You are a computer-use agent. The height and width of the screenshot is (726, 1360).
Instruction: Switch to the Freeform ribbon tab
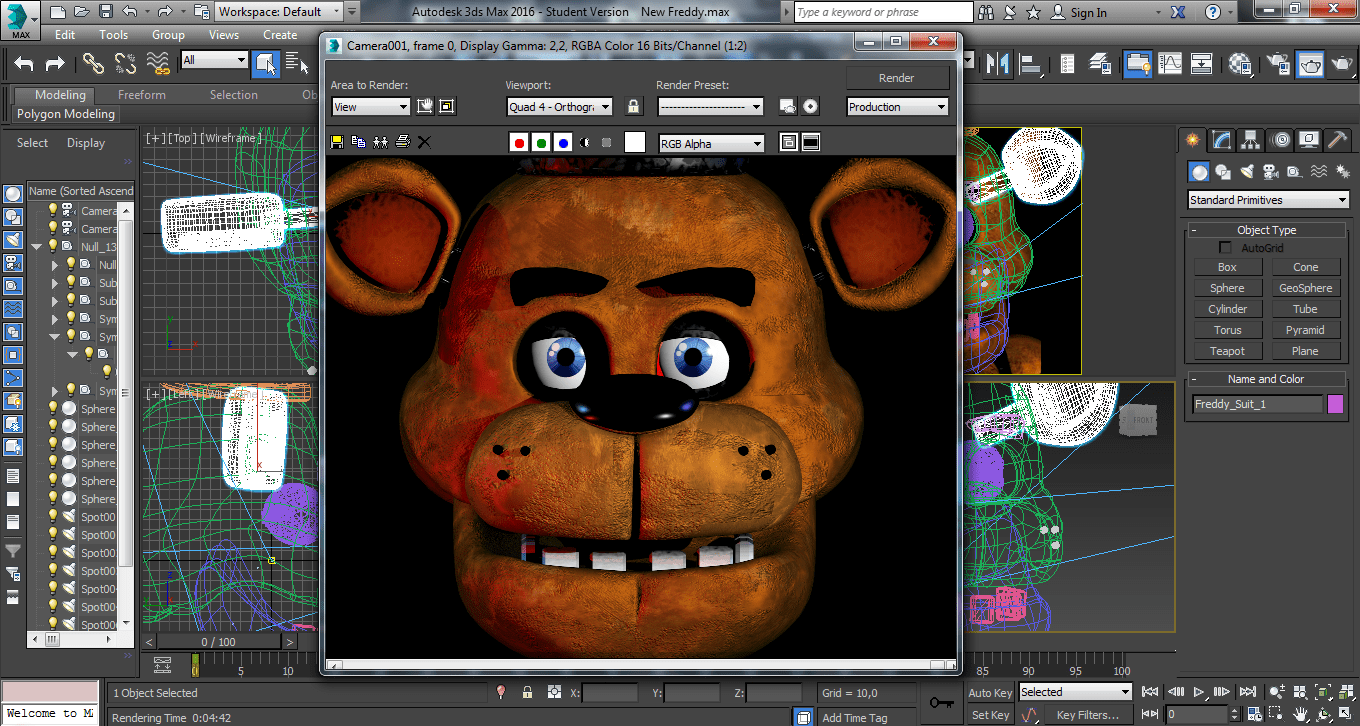(x=142, y=95)
